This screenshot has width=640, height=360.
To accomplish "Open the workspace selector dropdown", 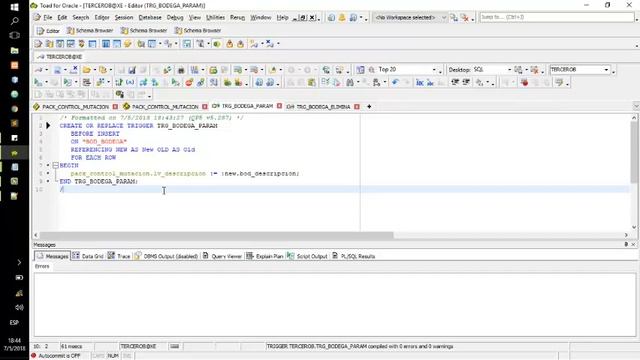I will tap(444, 18).
